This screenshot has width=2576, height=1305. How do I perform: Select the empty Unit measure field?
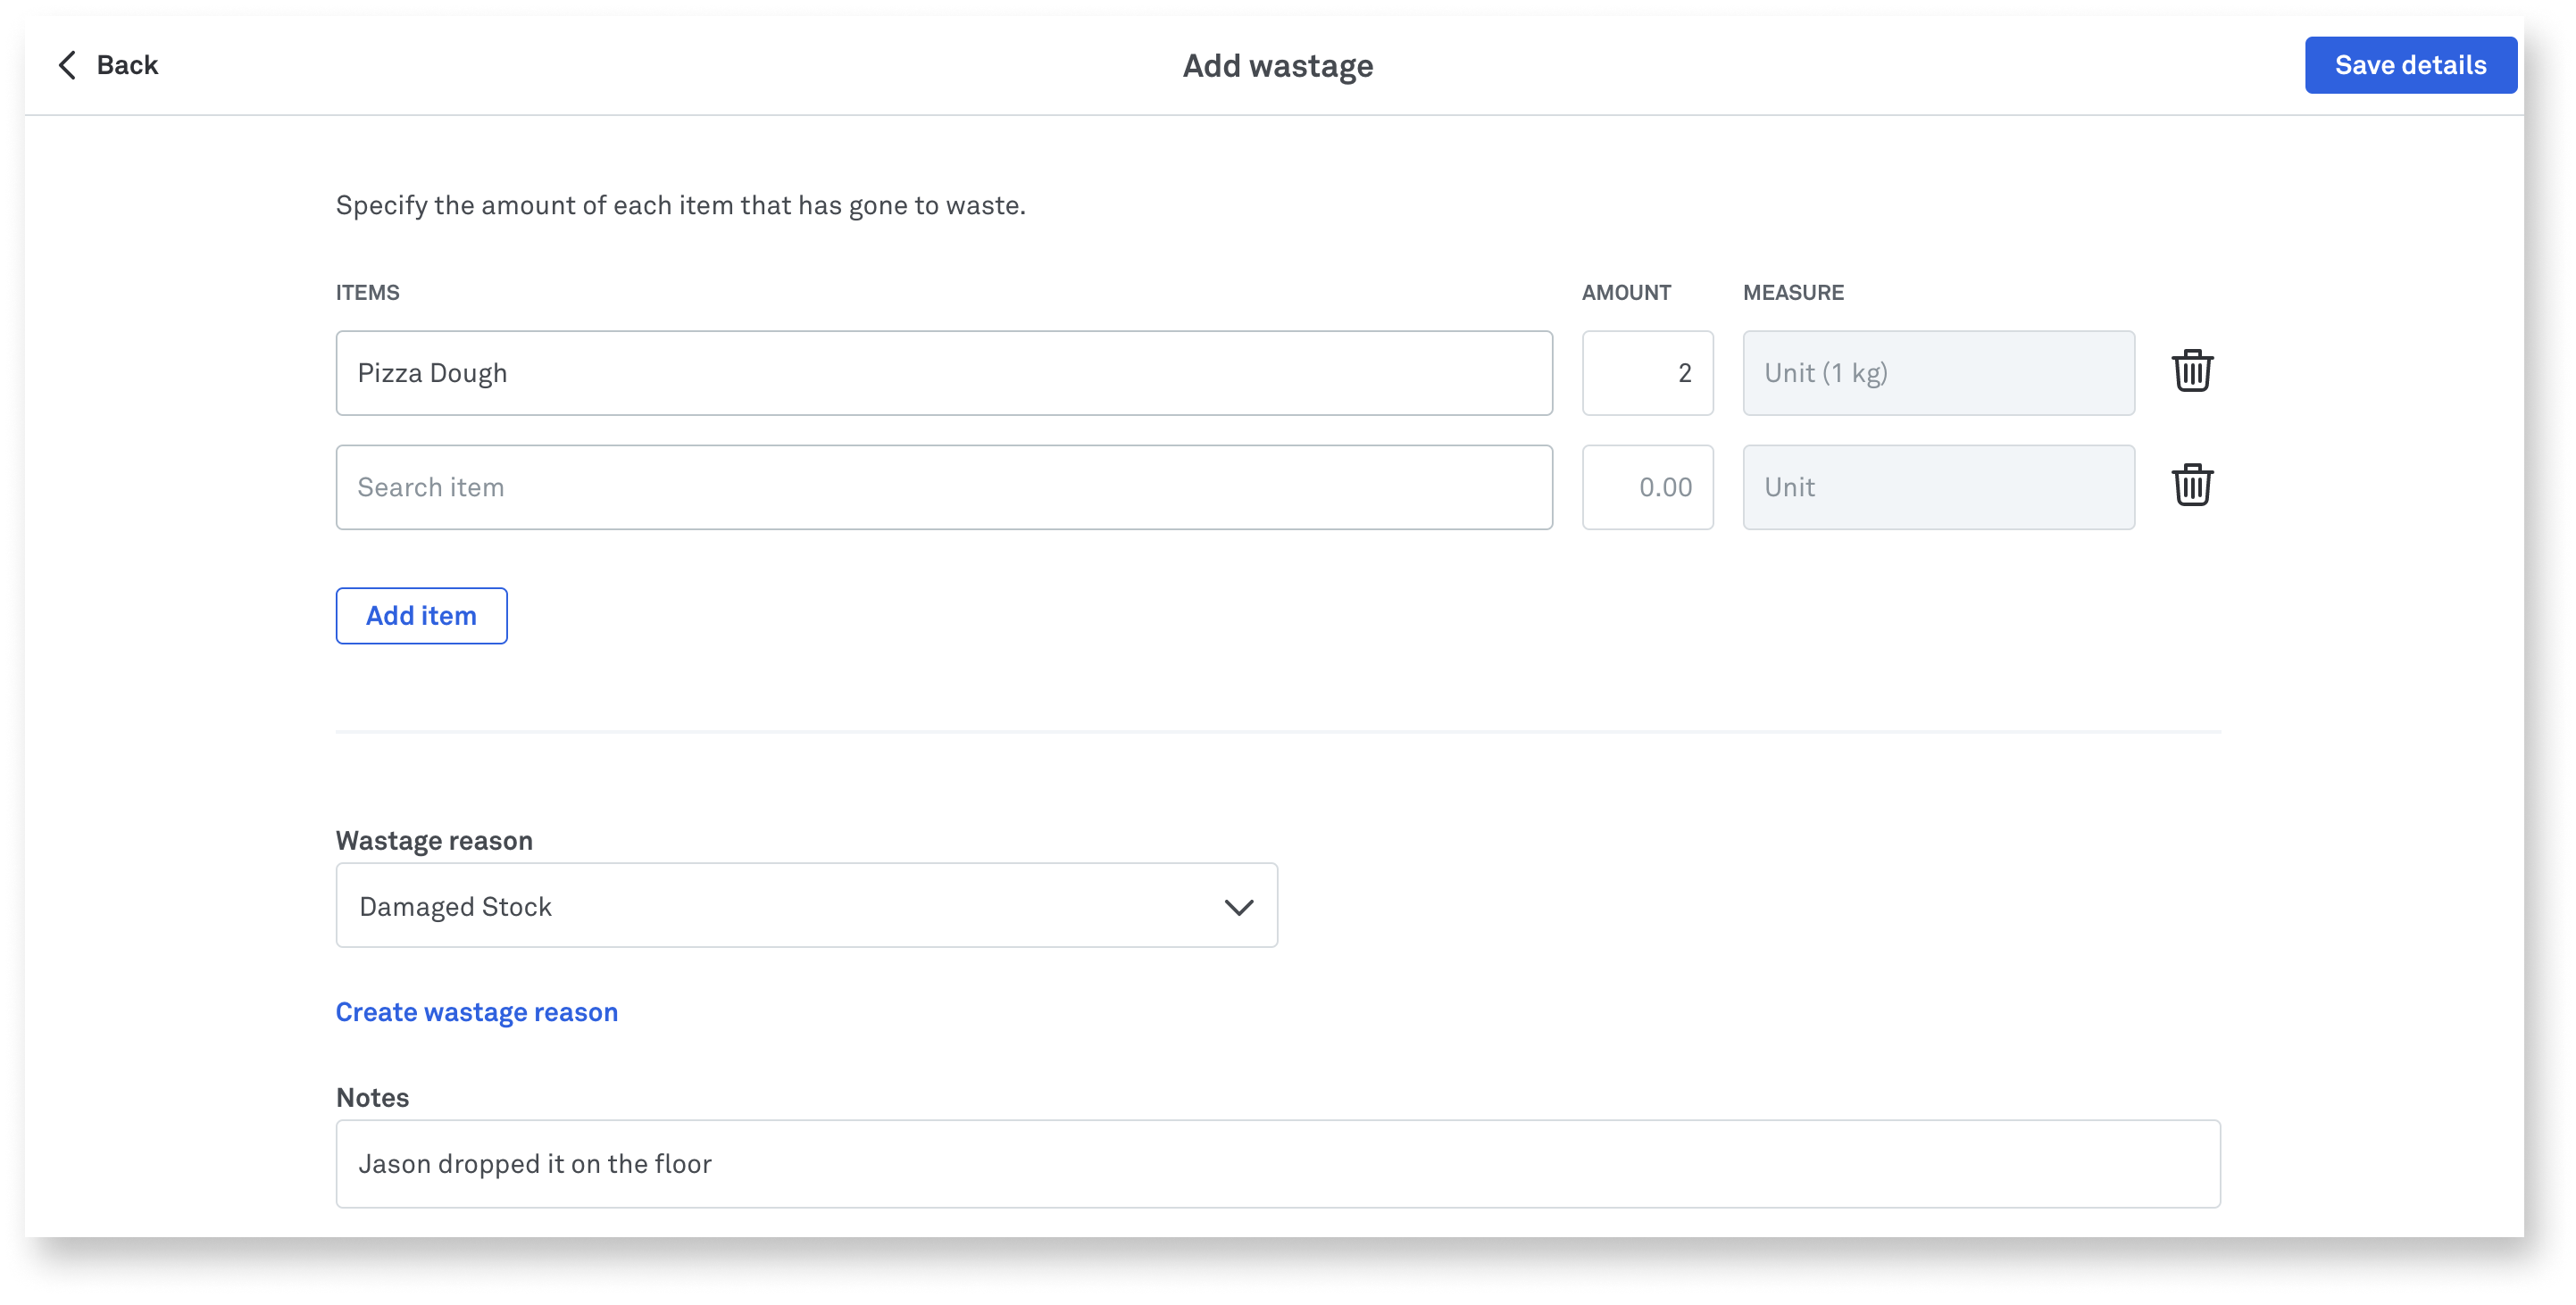[1938, 487]
